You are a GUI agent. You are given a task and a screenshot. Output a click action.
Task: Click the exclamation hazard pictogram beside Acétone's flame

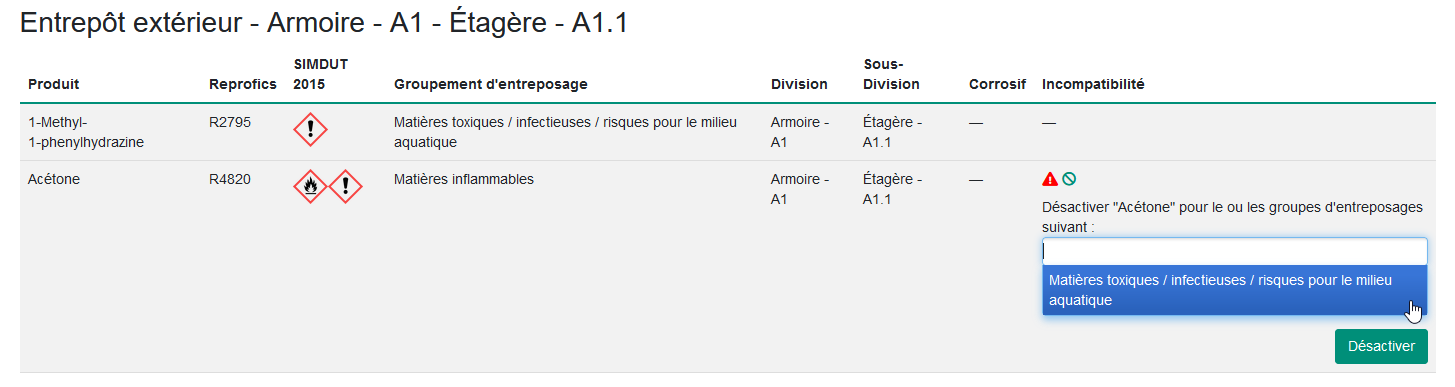(x=345, y=186)
